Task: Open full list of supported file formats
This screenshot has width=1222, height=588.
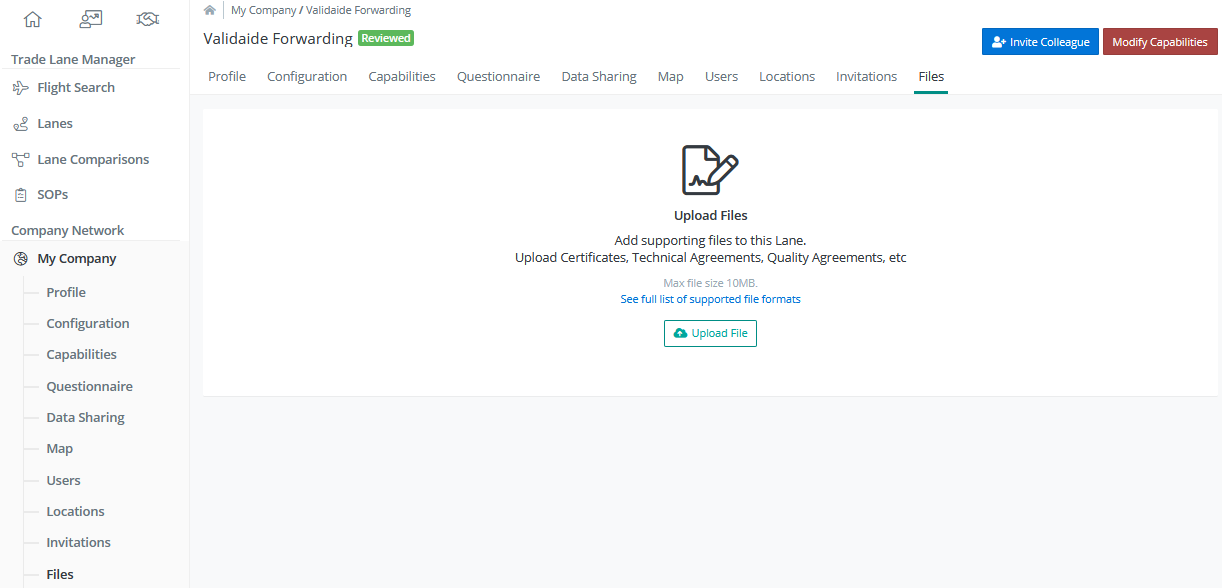Action: pyautogui.click(x=710, y=299)
